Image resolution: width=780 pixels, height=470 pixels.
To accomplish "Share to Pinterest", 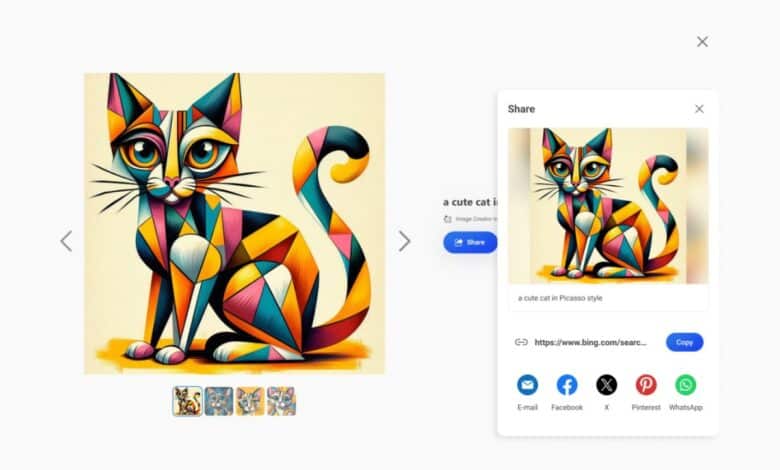I will point(646,385).
